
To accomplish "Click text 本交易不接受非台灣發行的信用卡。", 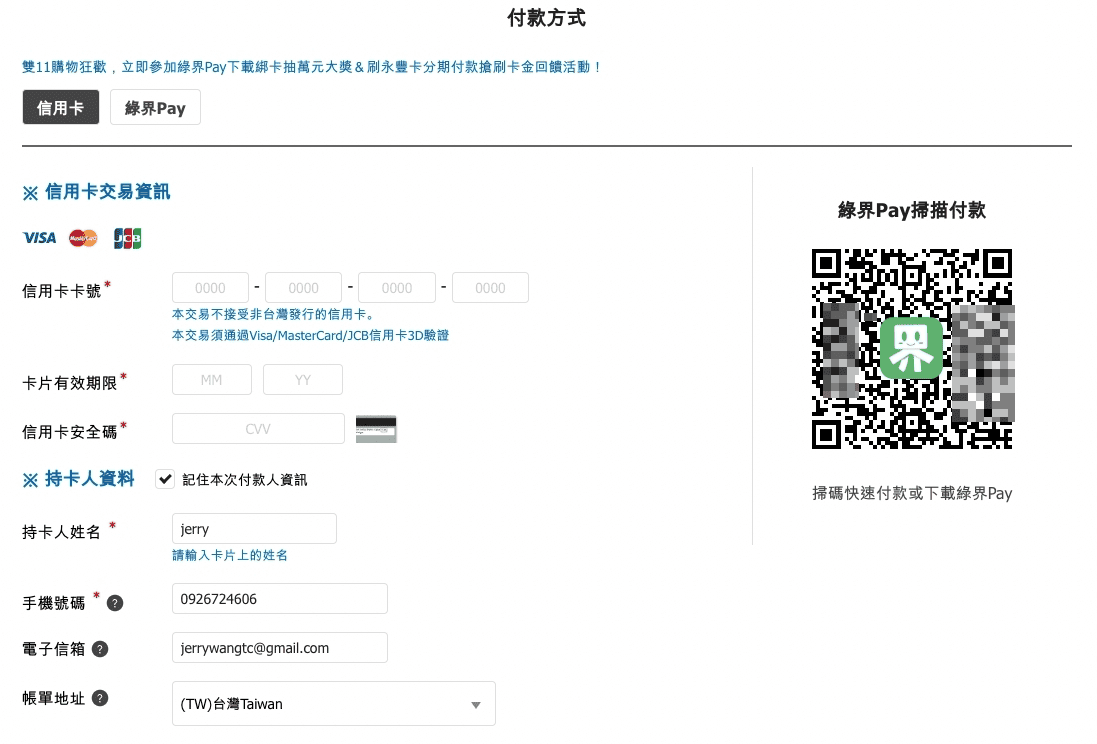I will (x=274, y=314).
